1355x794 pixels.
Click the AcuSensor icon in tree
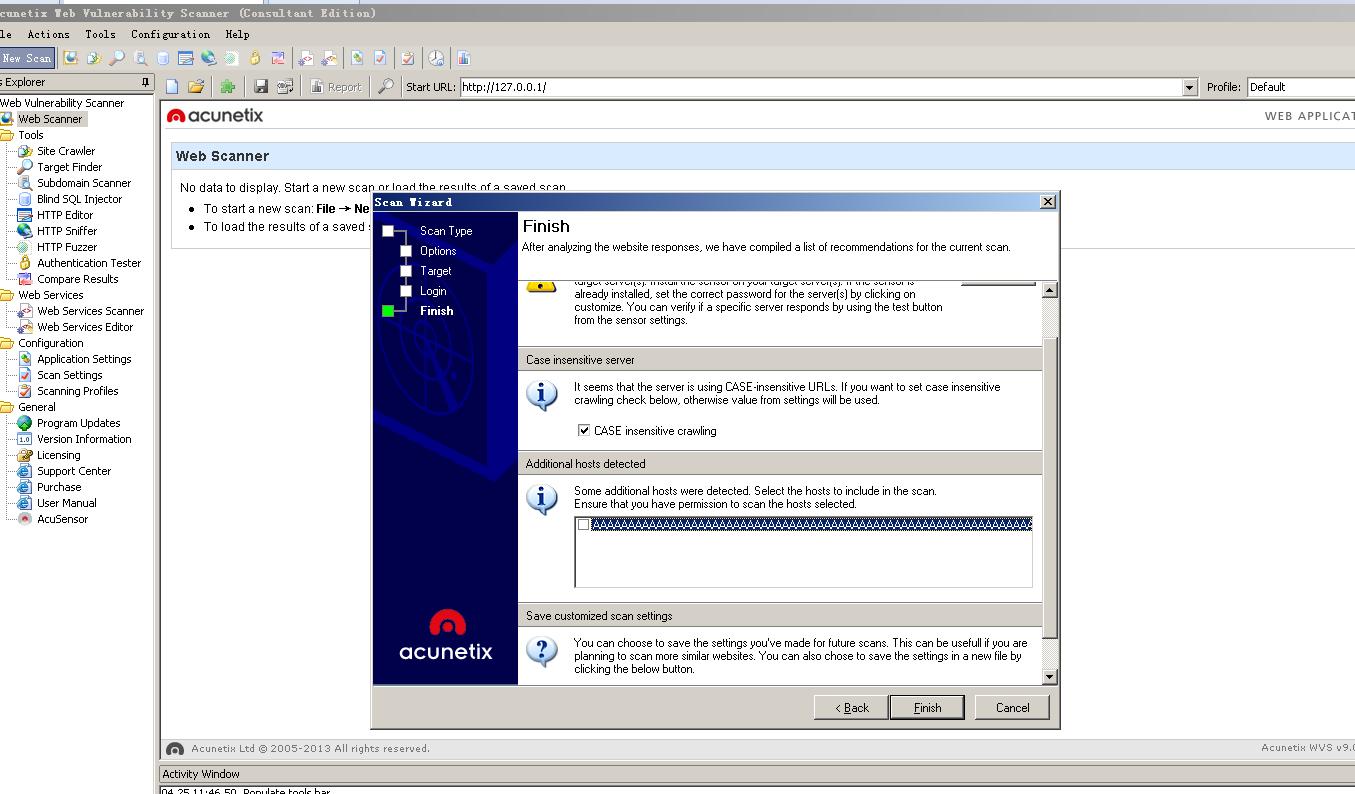point(25,519)
